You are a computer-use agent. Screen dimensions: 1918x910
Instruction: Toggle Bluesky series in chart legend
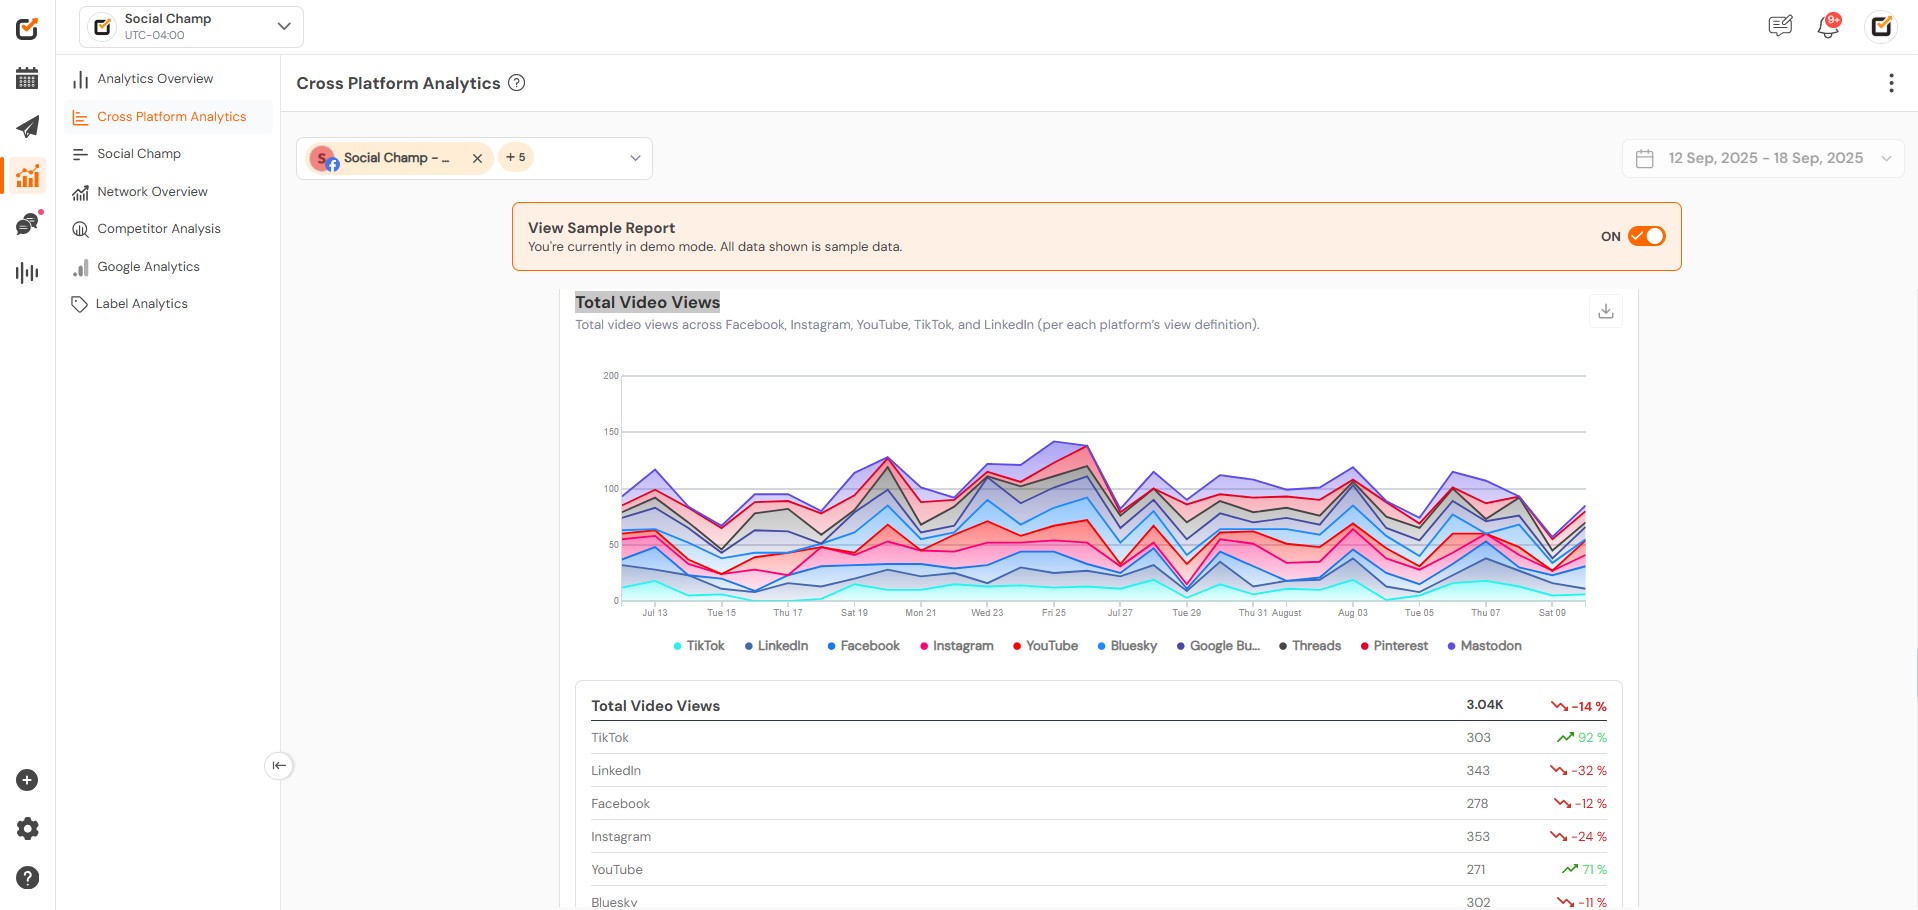pyautogui.click(x=1127, y=646)
